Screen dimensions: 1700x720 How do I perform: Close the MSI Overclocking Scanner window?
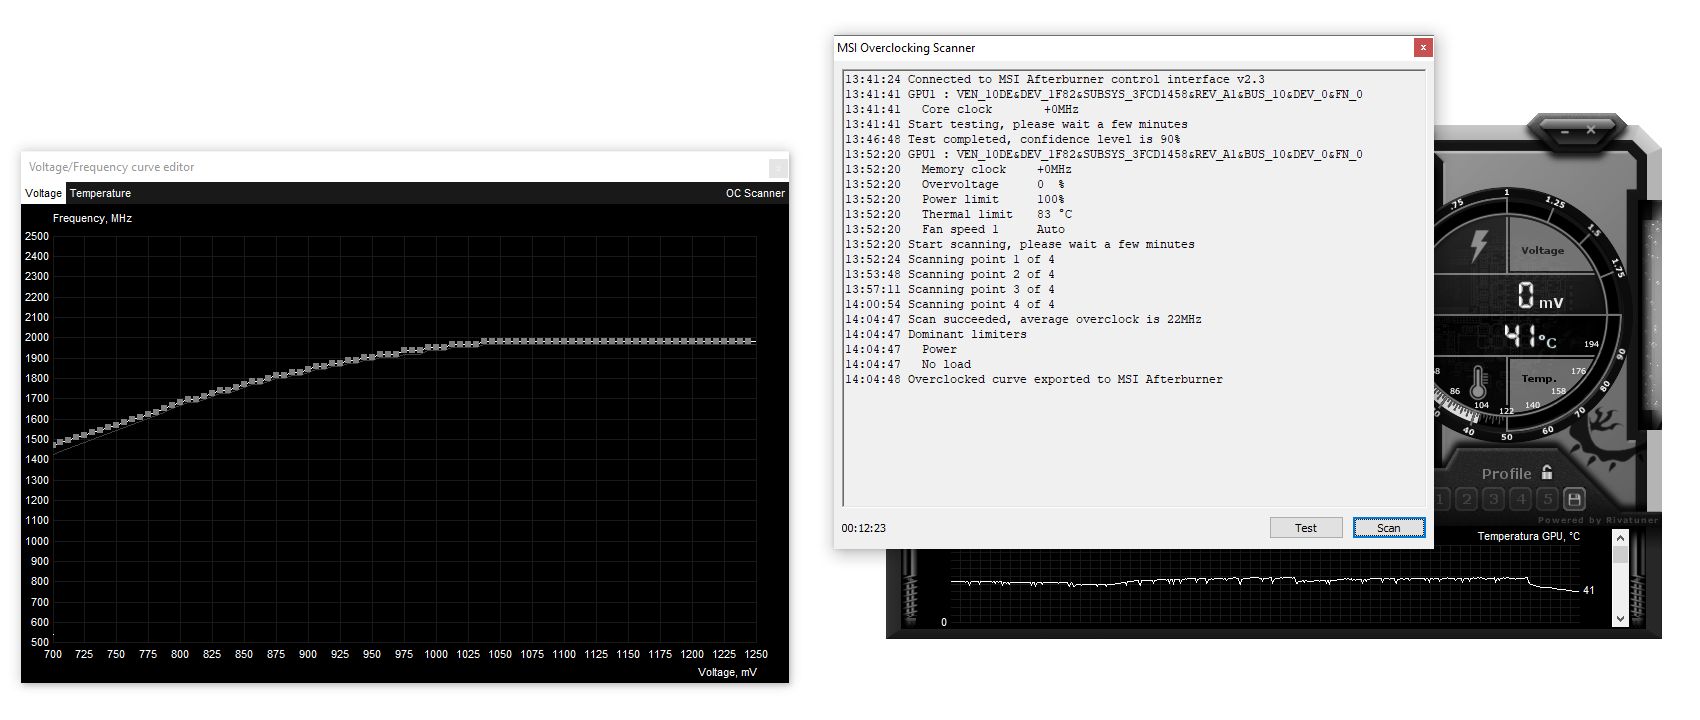tap(1423, 47)
